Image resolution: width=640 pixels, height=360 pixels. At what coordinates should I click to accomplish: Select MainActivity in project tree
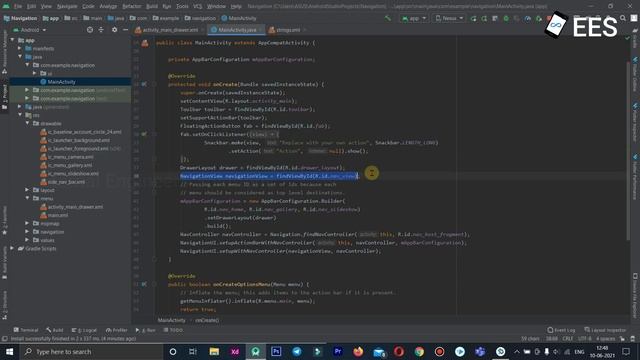coord(61,82)
